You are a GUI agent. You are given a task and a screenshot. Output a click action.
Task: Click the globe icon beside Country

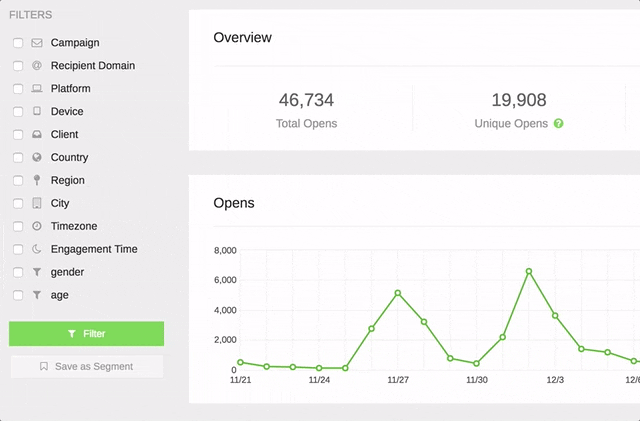[x=37, y=157]
